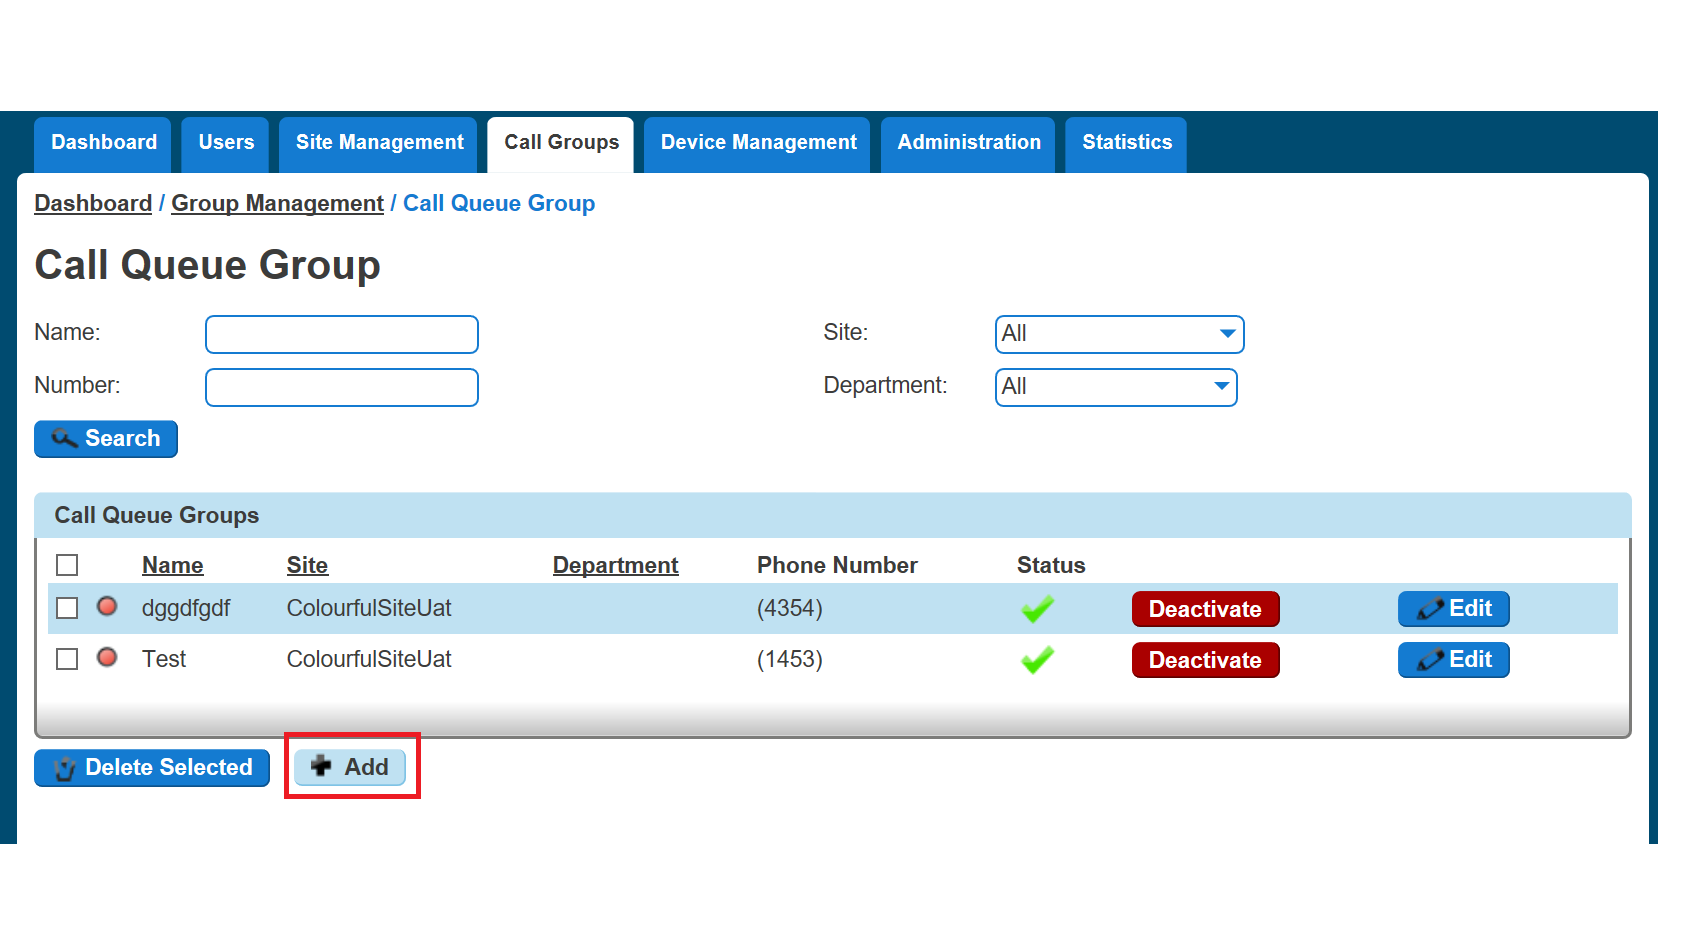Image resolution: width=1696 pixels, height=927 pixels.
Task: View the Statistics tab
Action: [1126, 143]
